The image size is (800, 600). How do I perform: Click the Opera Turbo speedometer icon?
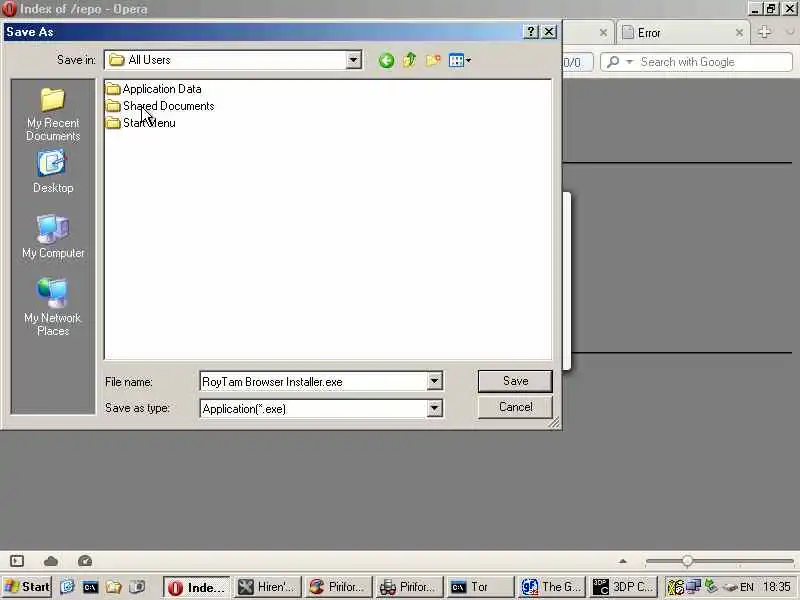[85, 561]
